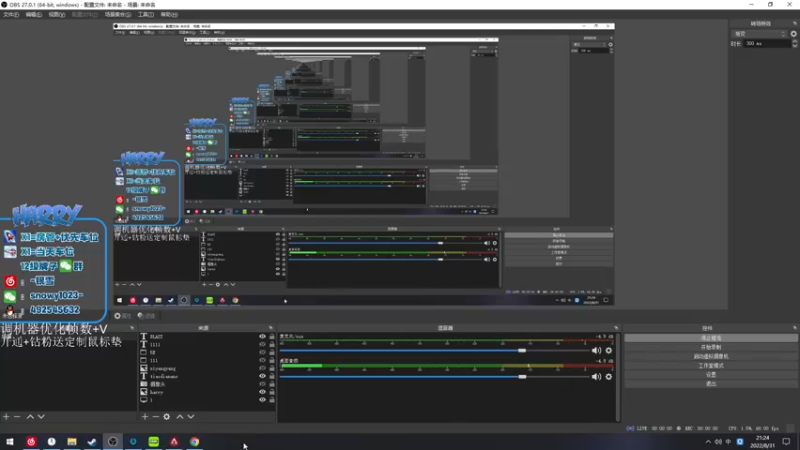This screenshot has height=450, width=800.
Task: Click the 开始录制 start recording button
Action: (711, 347)
